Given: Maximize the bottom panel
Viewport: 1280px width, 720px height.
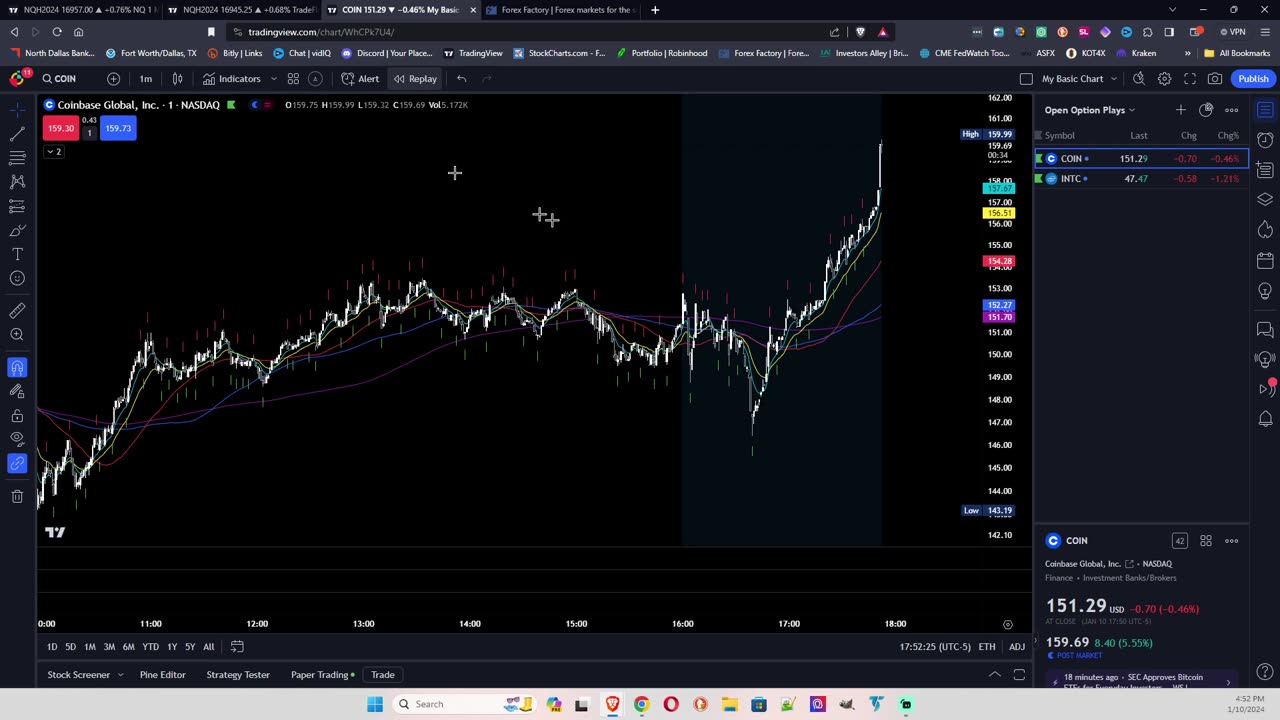Looking at the screenshot, I should pos(1019,675).
